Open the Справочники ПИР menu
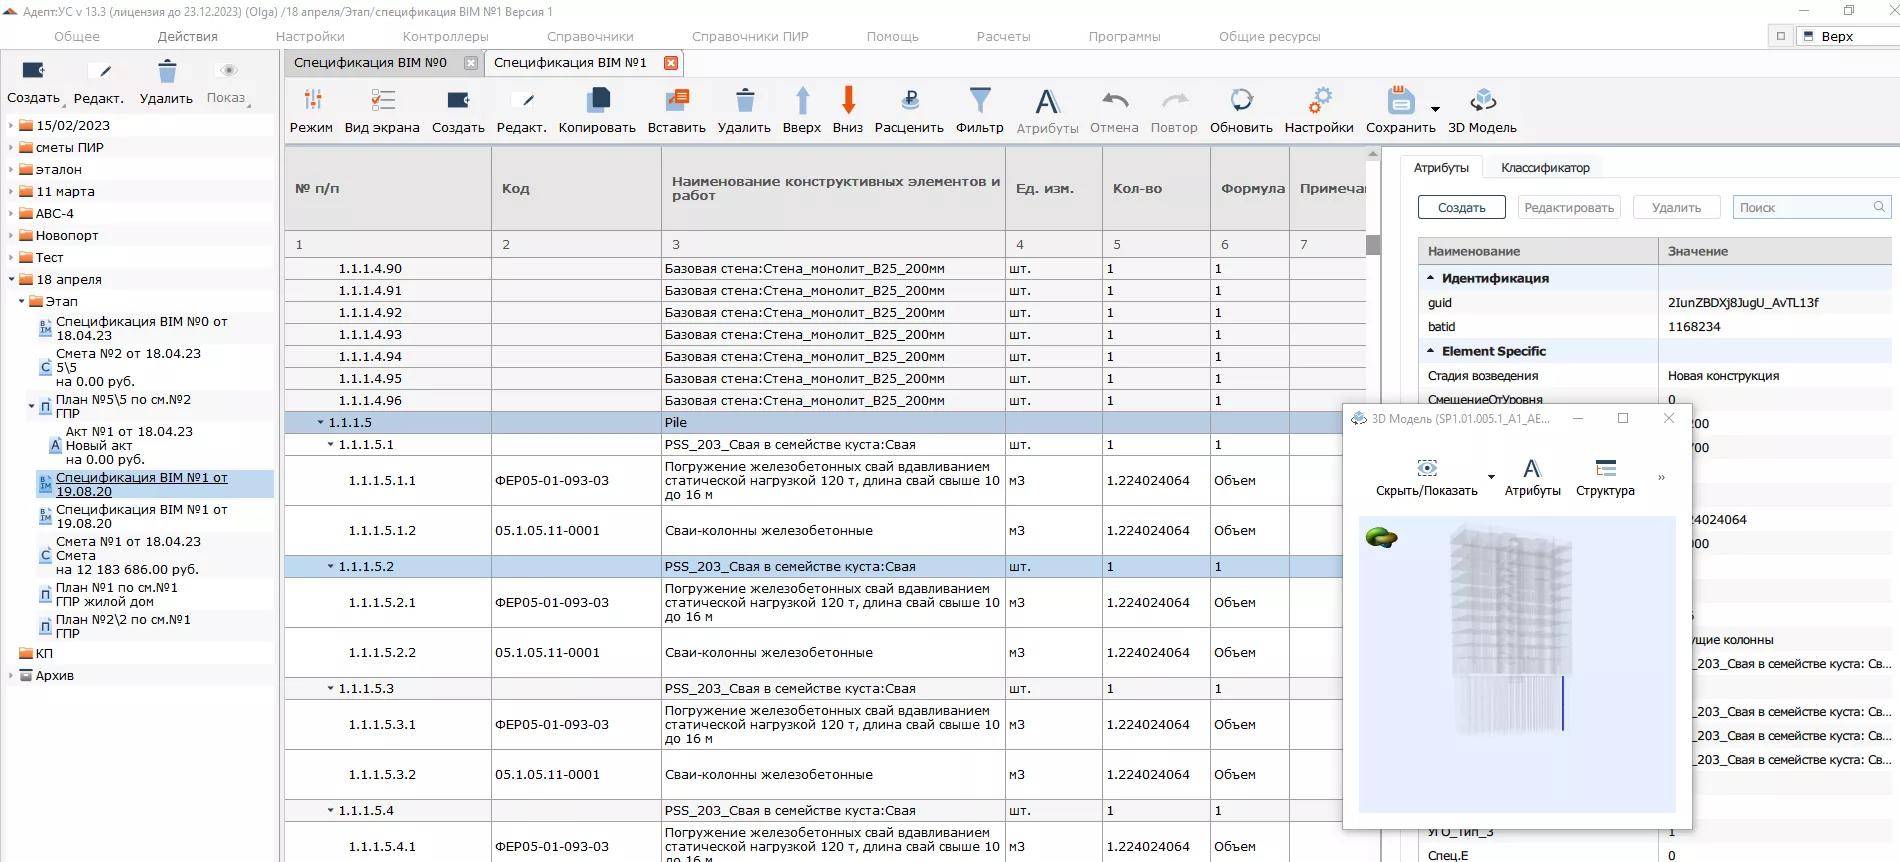The width and height of the screenshot is (1900, 862). point(750,37)
